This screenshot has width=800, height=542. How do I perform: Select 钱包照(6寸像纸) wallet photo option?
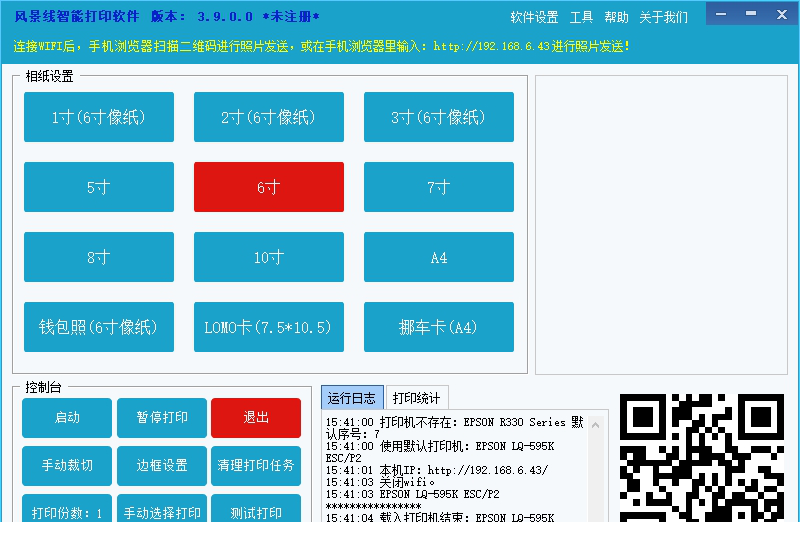[98, 327]
